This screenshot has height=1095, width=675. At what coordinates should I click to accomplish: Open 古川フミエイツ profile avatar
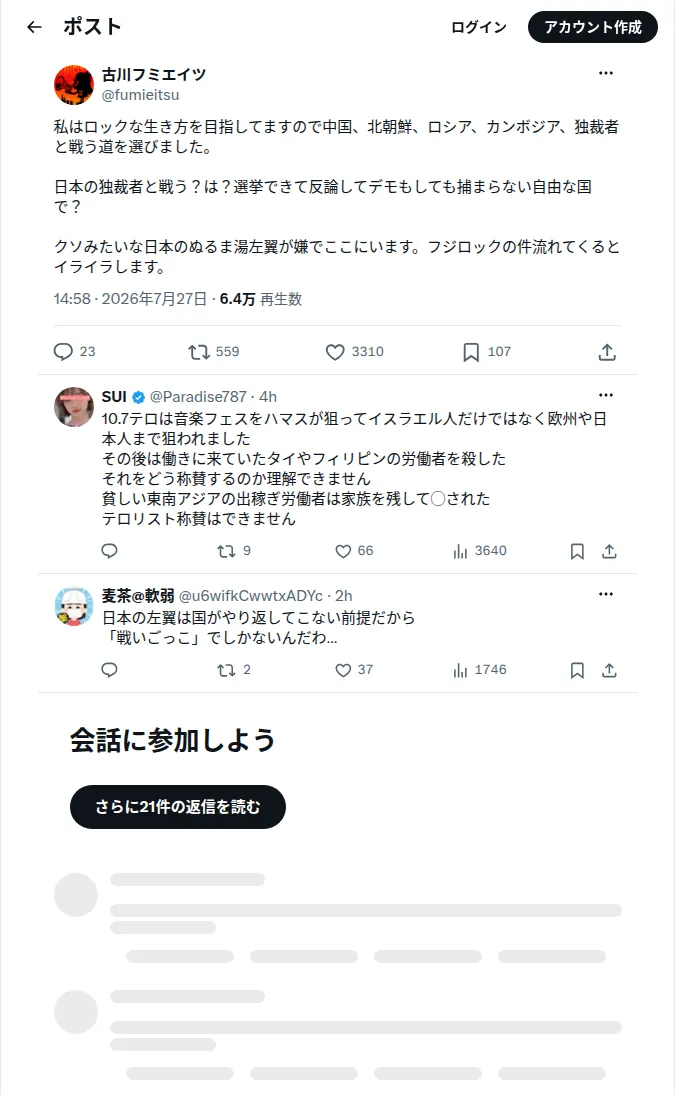(x=74, y=84)
